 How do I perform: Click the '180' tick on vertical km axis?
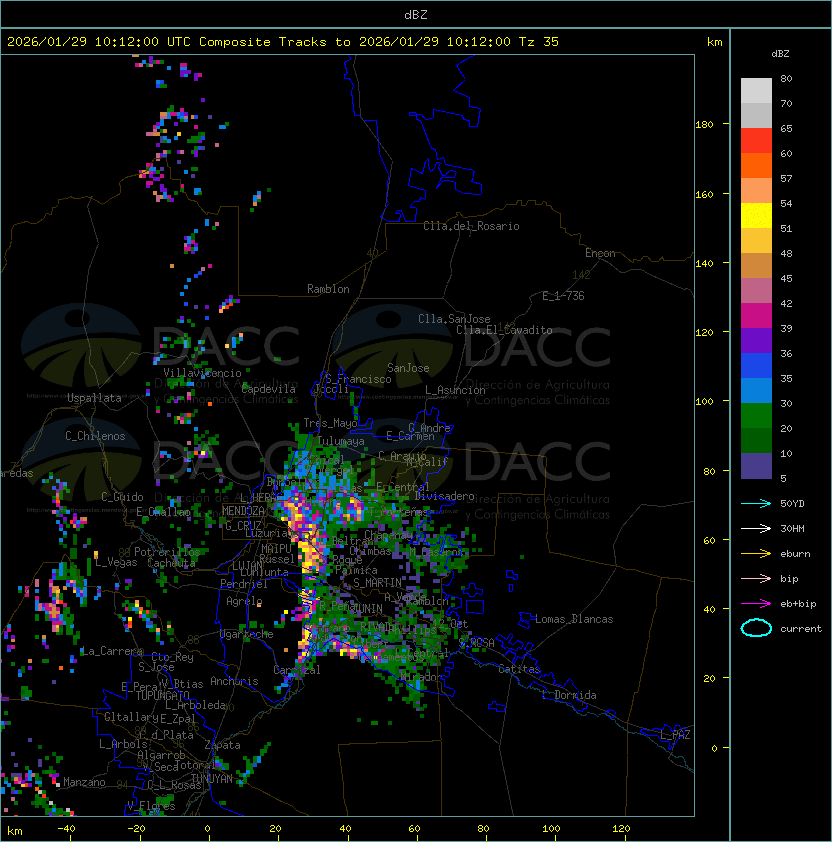pyautogui.click(x=704, y=125)
